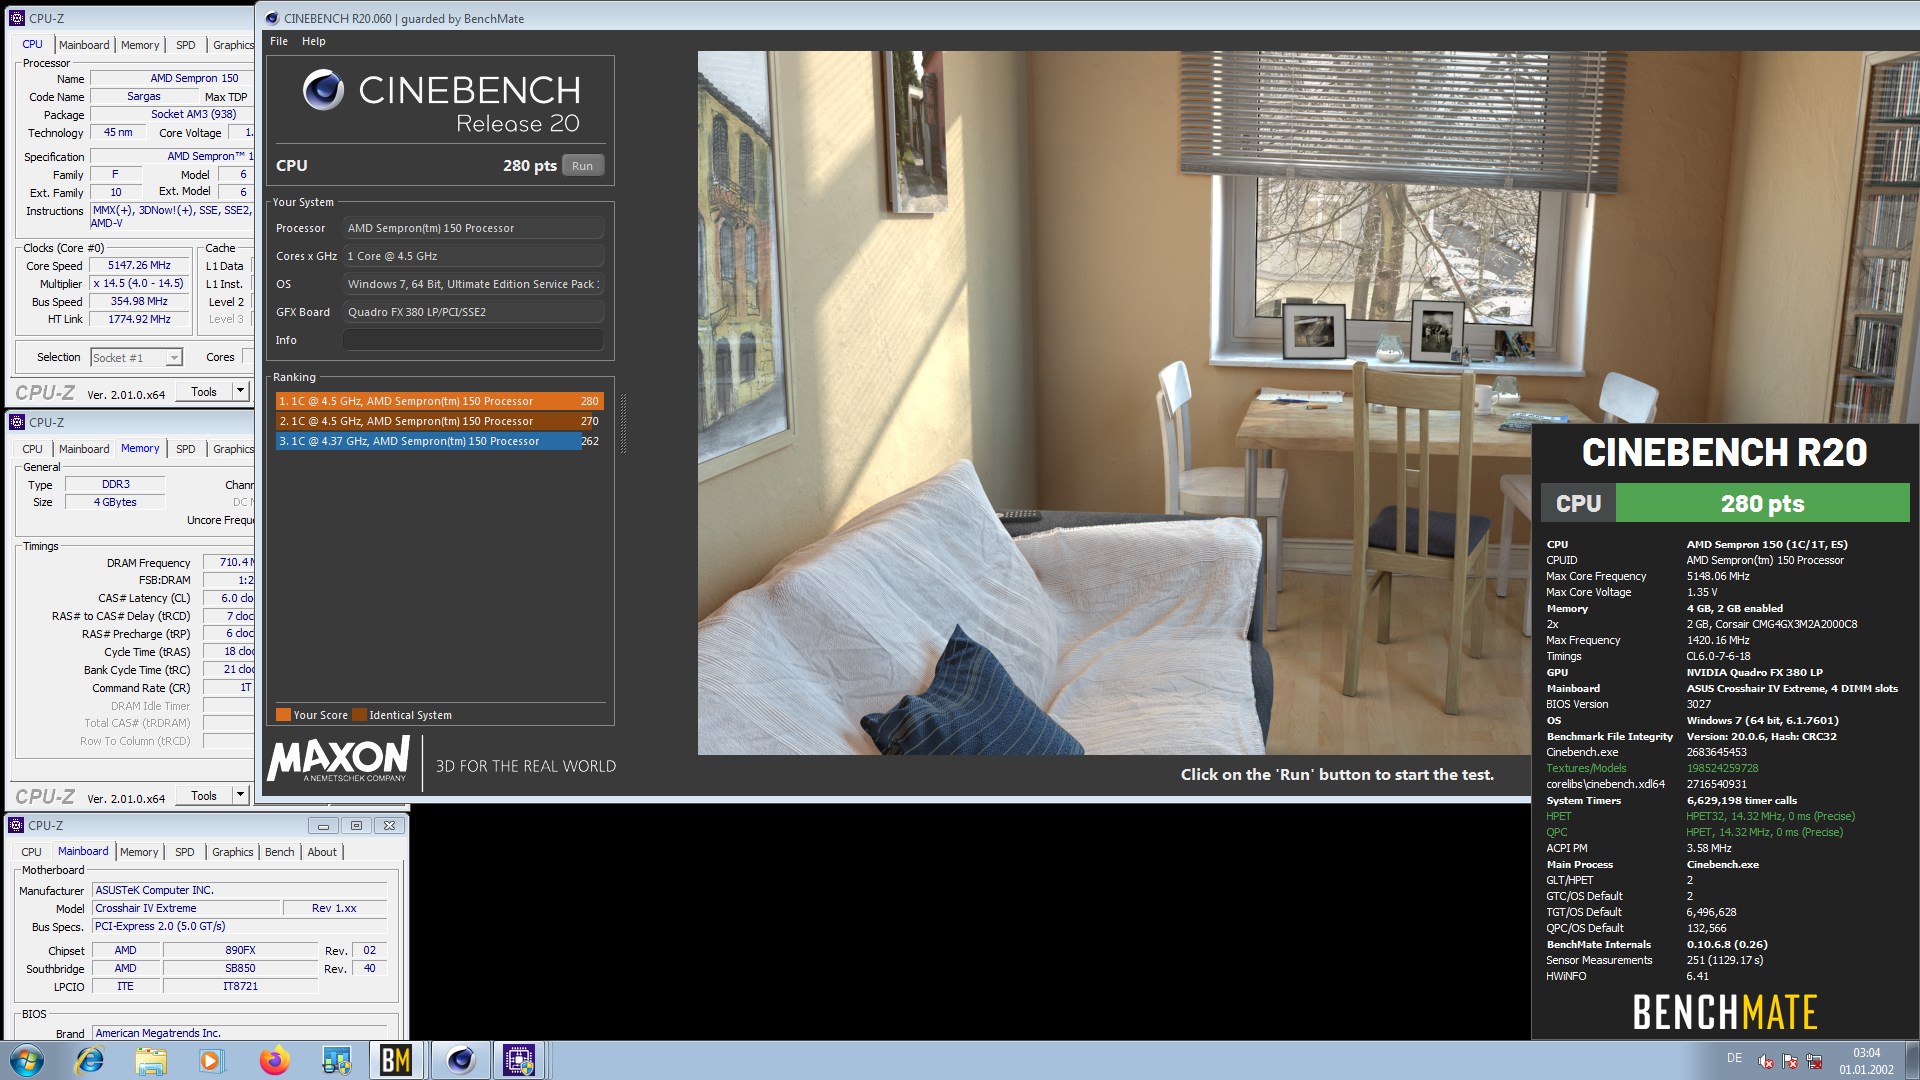The height and width of the screenshot is (1080, 1920).
Task: Click the Memory CPU-Z window title icon
Action: tap(16, 422)
